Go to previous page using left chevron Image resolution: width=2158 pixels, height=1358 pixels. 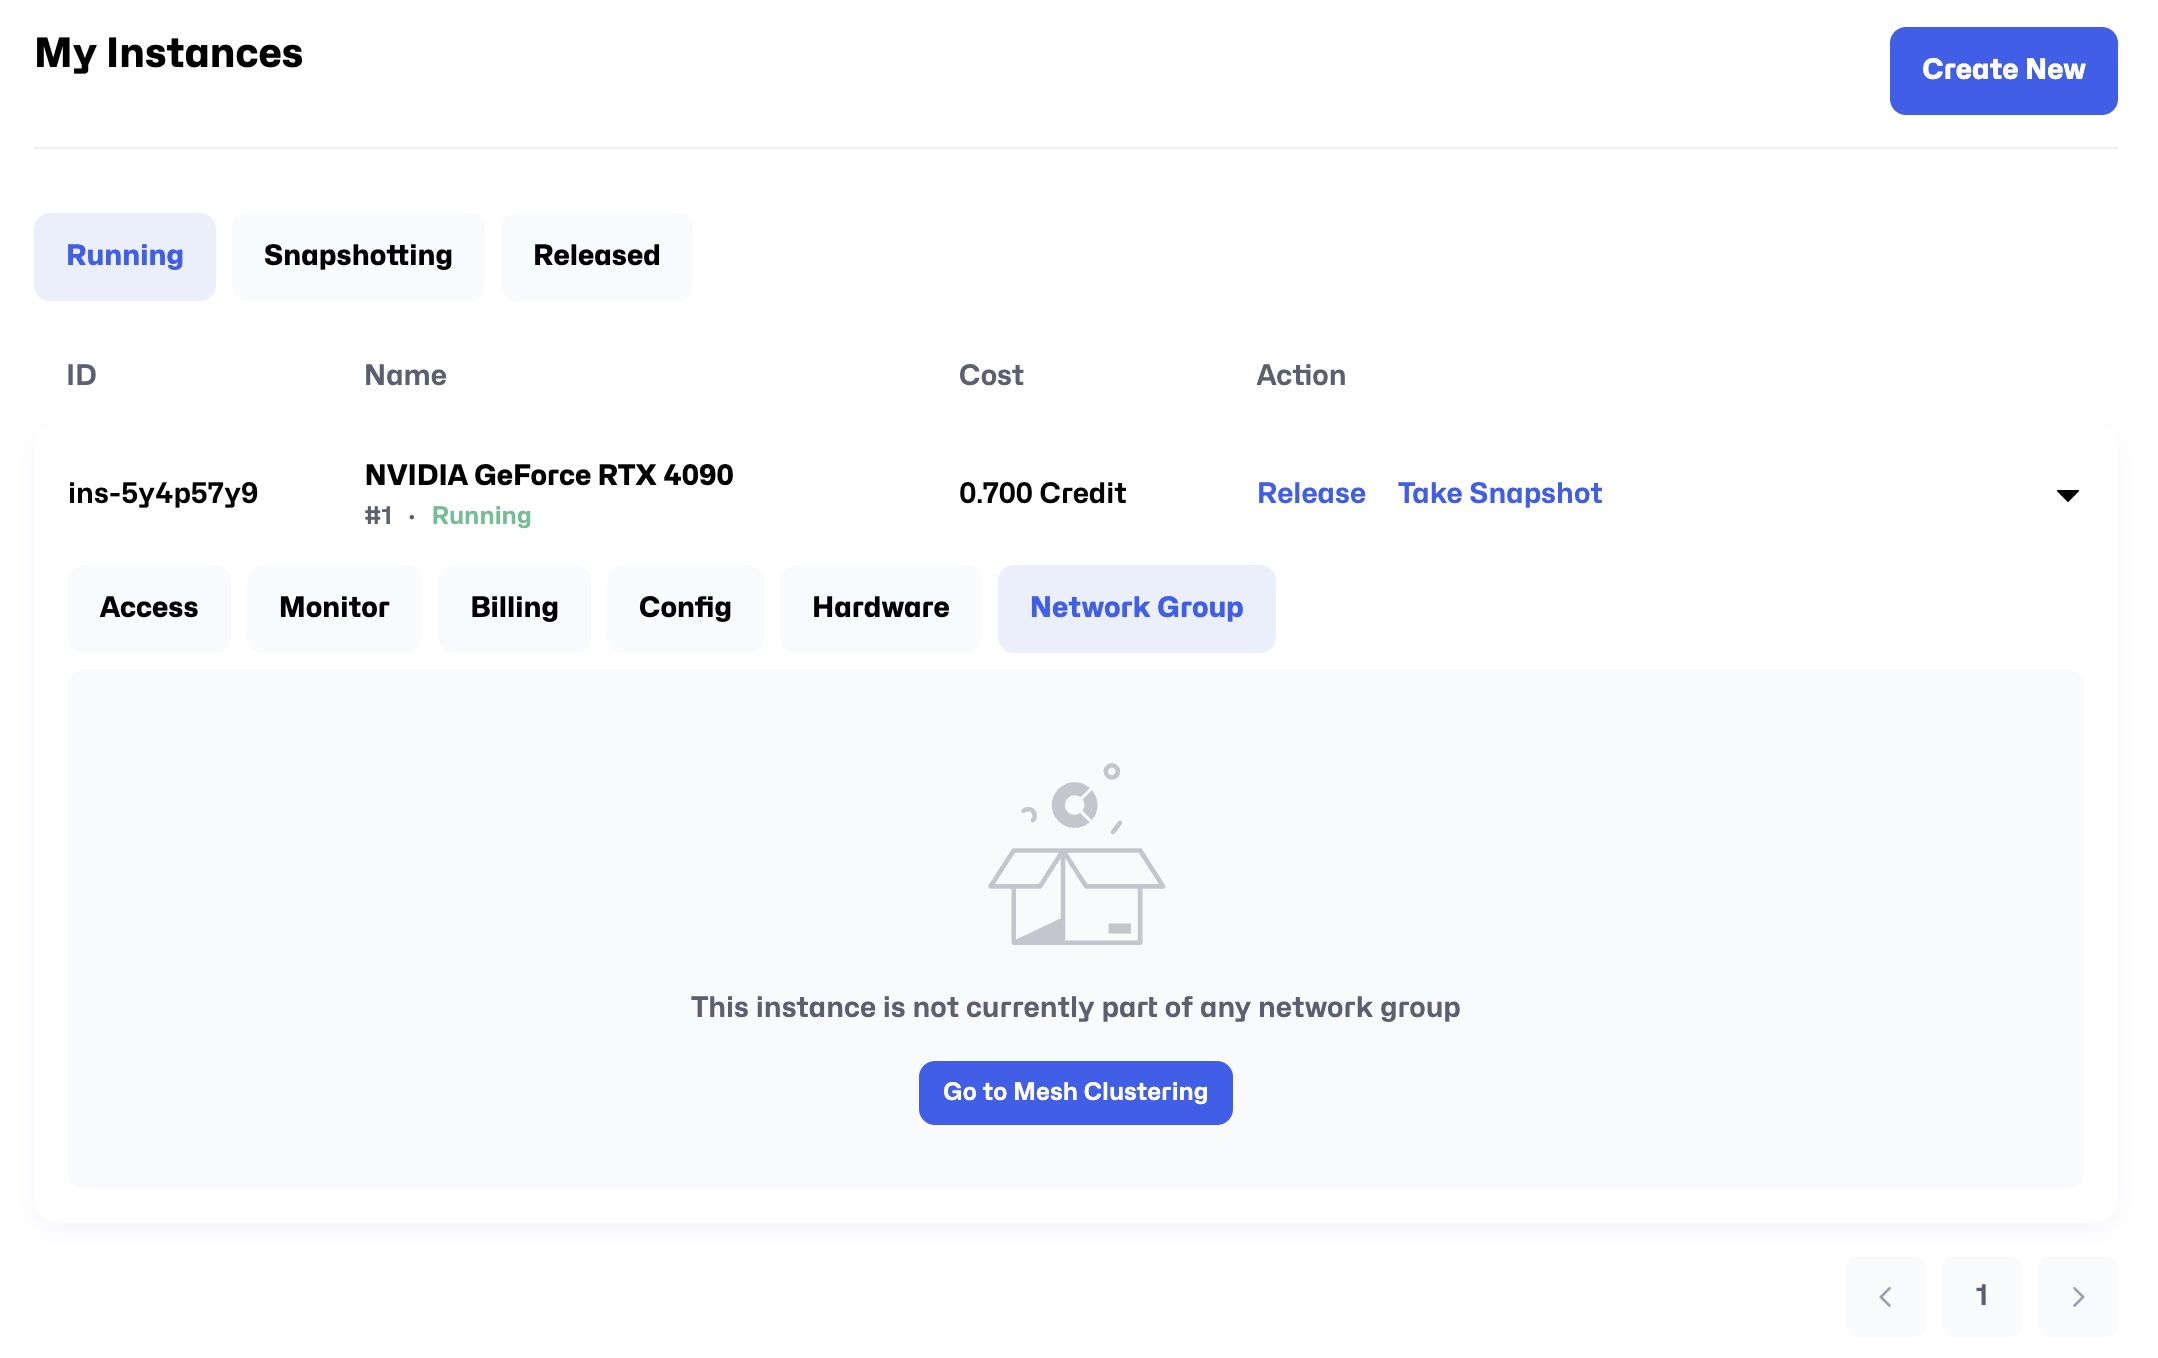click(x=1885, y=1297)
